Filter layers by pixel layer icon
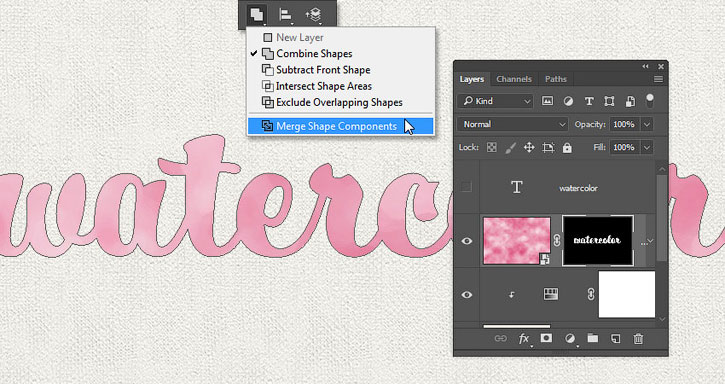The height and width of the screenshot is (384, 725). (x=547, y=101)
